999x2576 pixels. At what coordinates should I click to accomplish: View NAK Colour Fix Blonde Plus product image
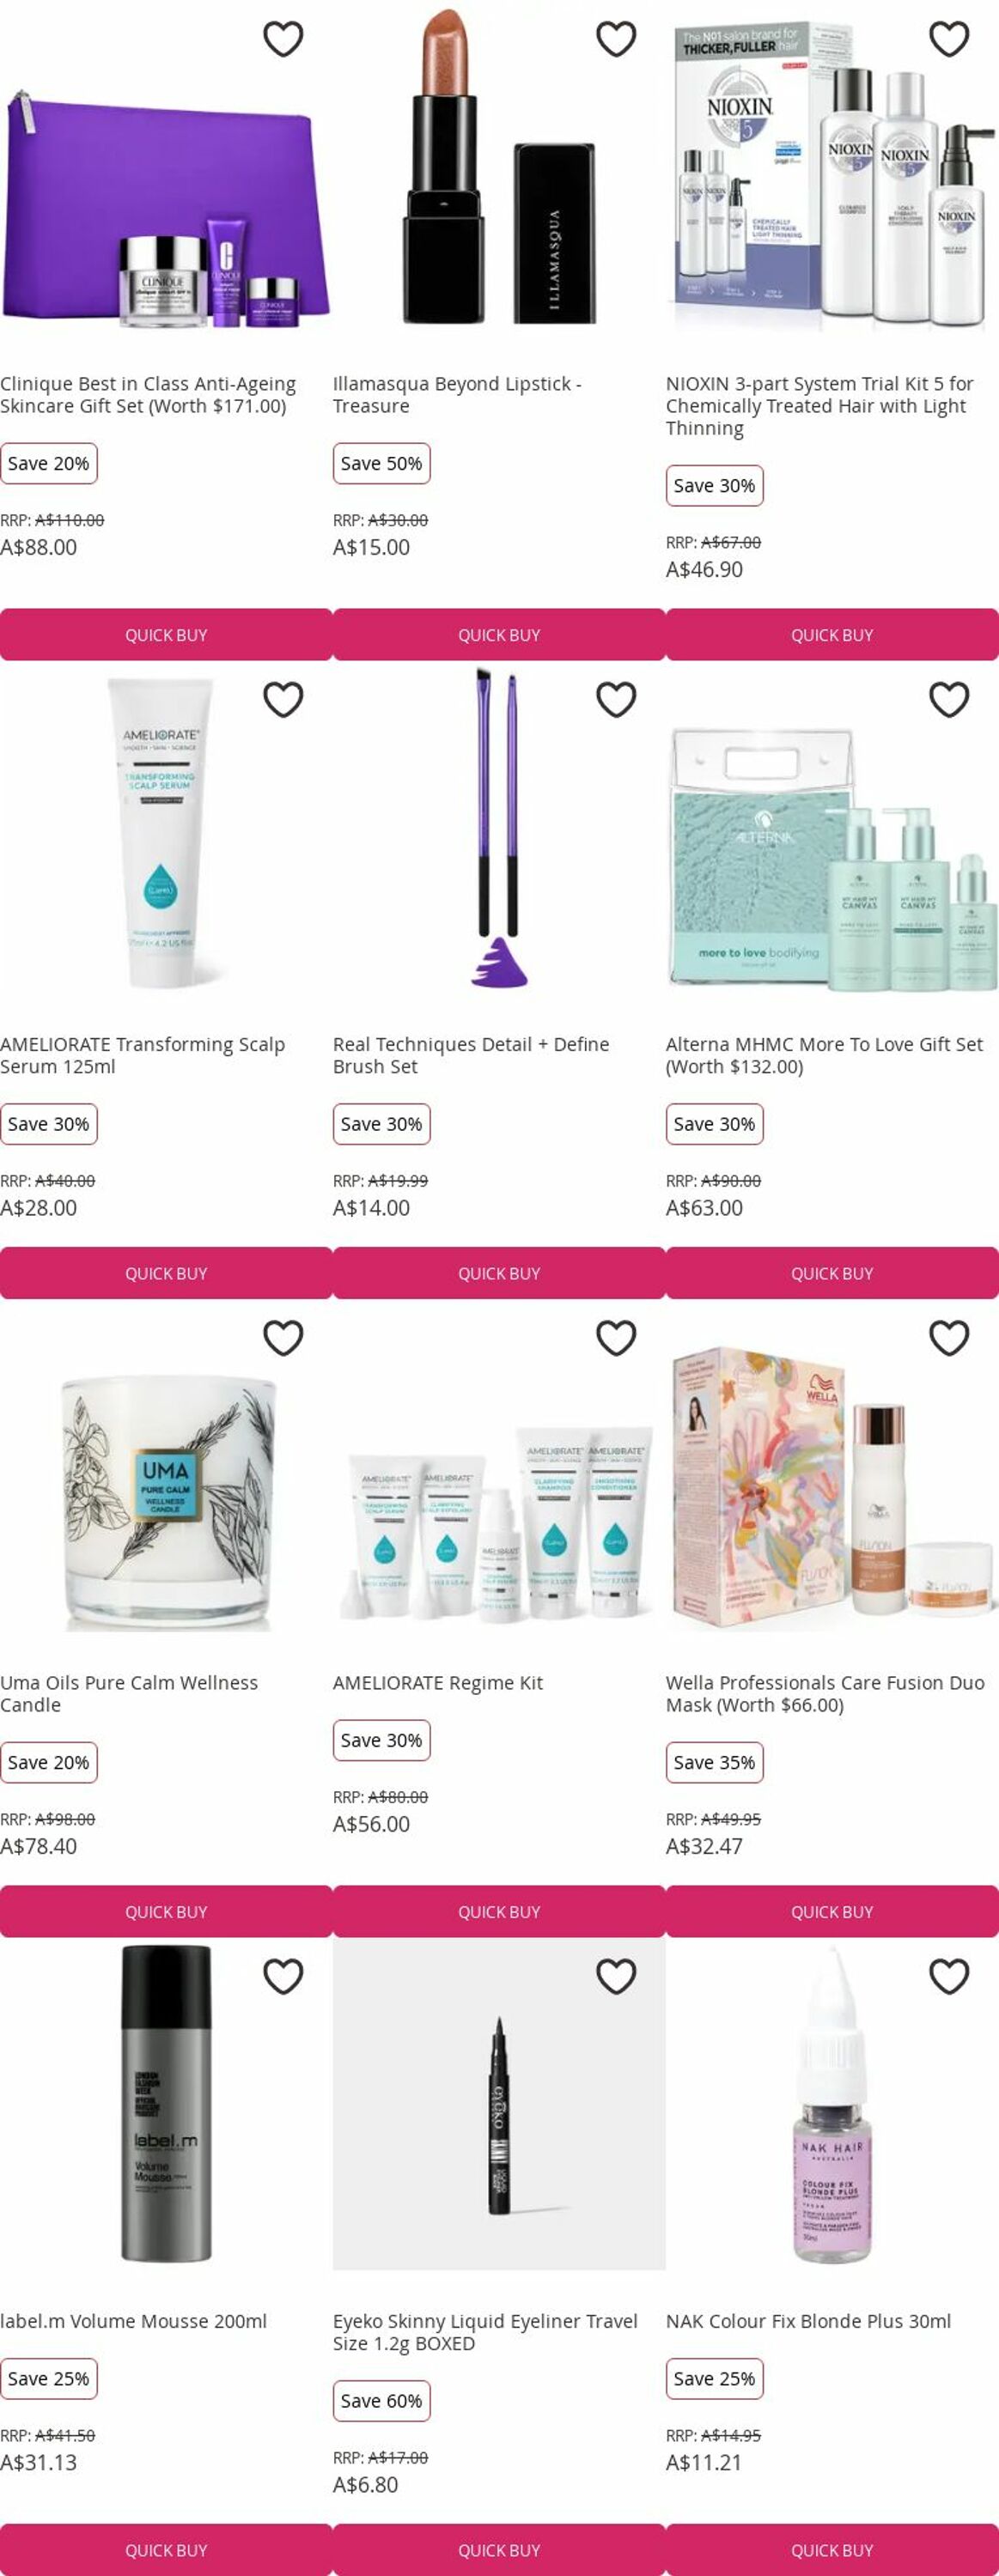pyautogui.click(x=832, y=2104)
